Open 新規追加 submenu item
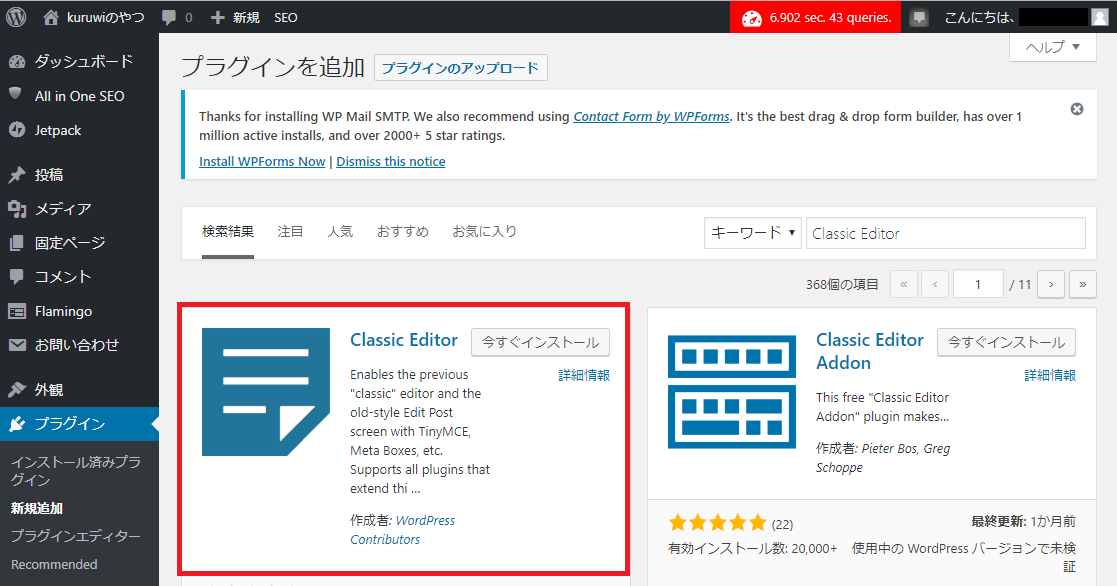This screenshot has width=1117, height=586. coord(37,508)
